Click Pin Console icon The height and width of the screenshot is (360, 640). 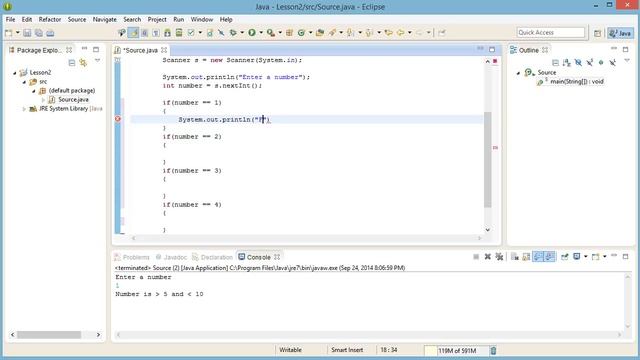(564, 257)
